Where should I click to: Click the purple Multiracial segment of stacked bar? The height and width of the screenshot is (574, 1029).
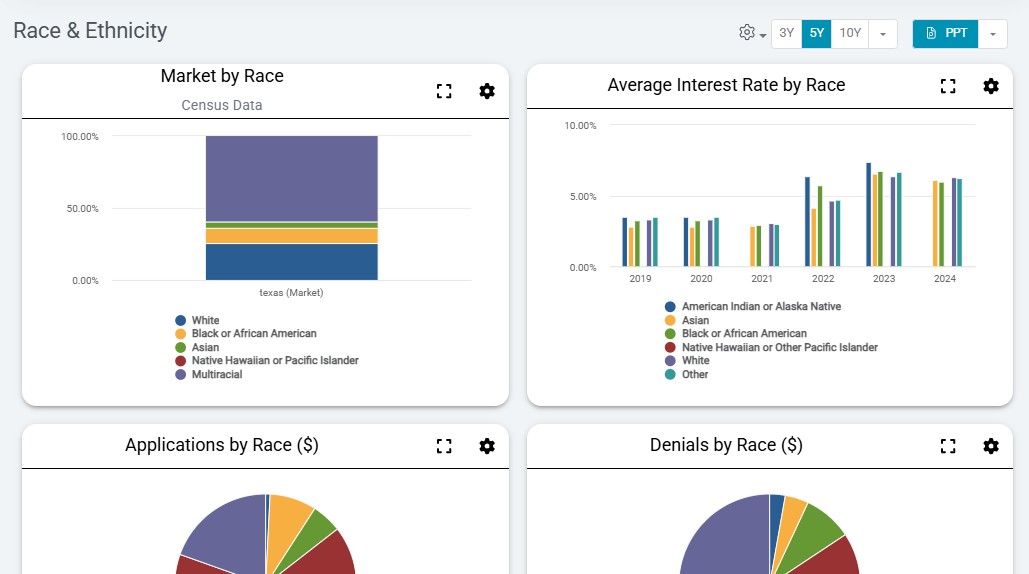click(x=291, y=177)
